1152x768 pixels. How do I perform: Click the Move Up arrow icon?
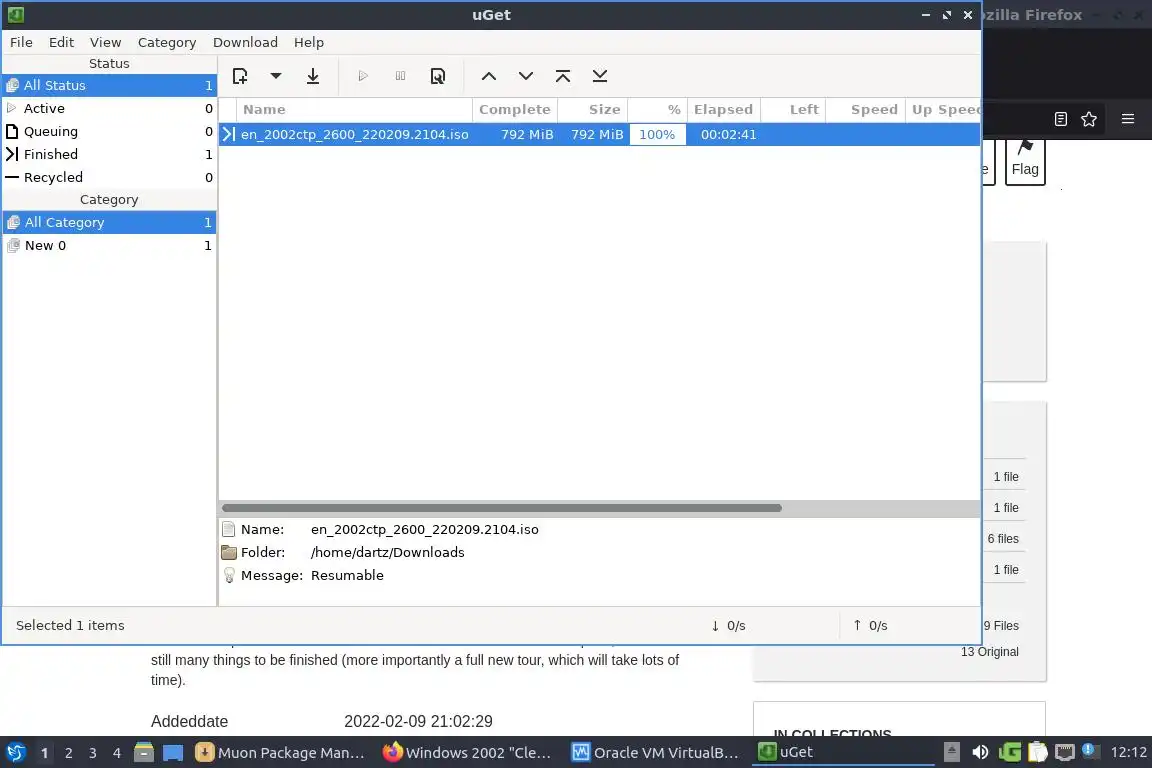(489, 76)
